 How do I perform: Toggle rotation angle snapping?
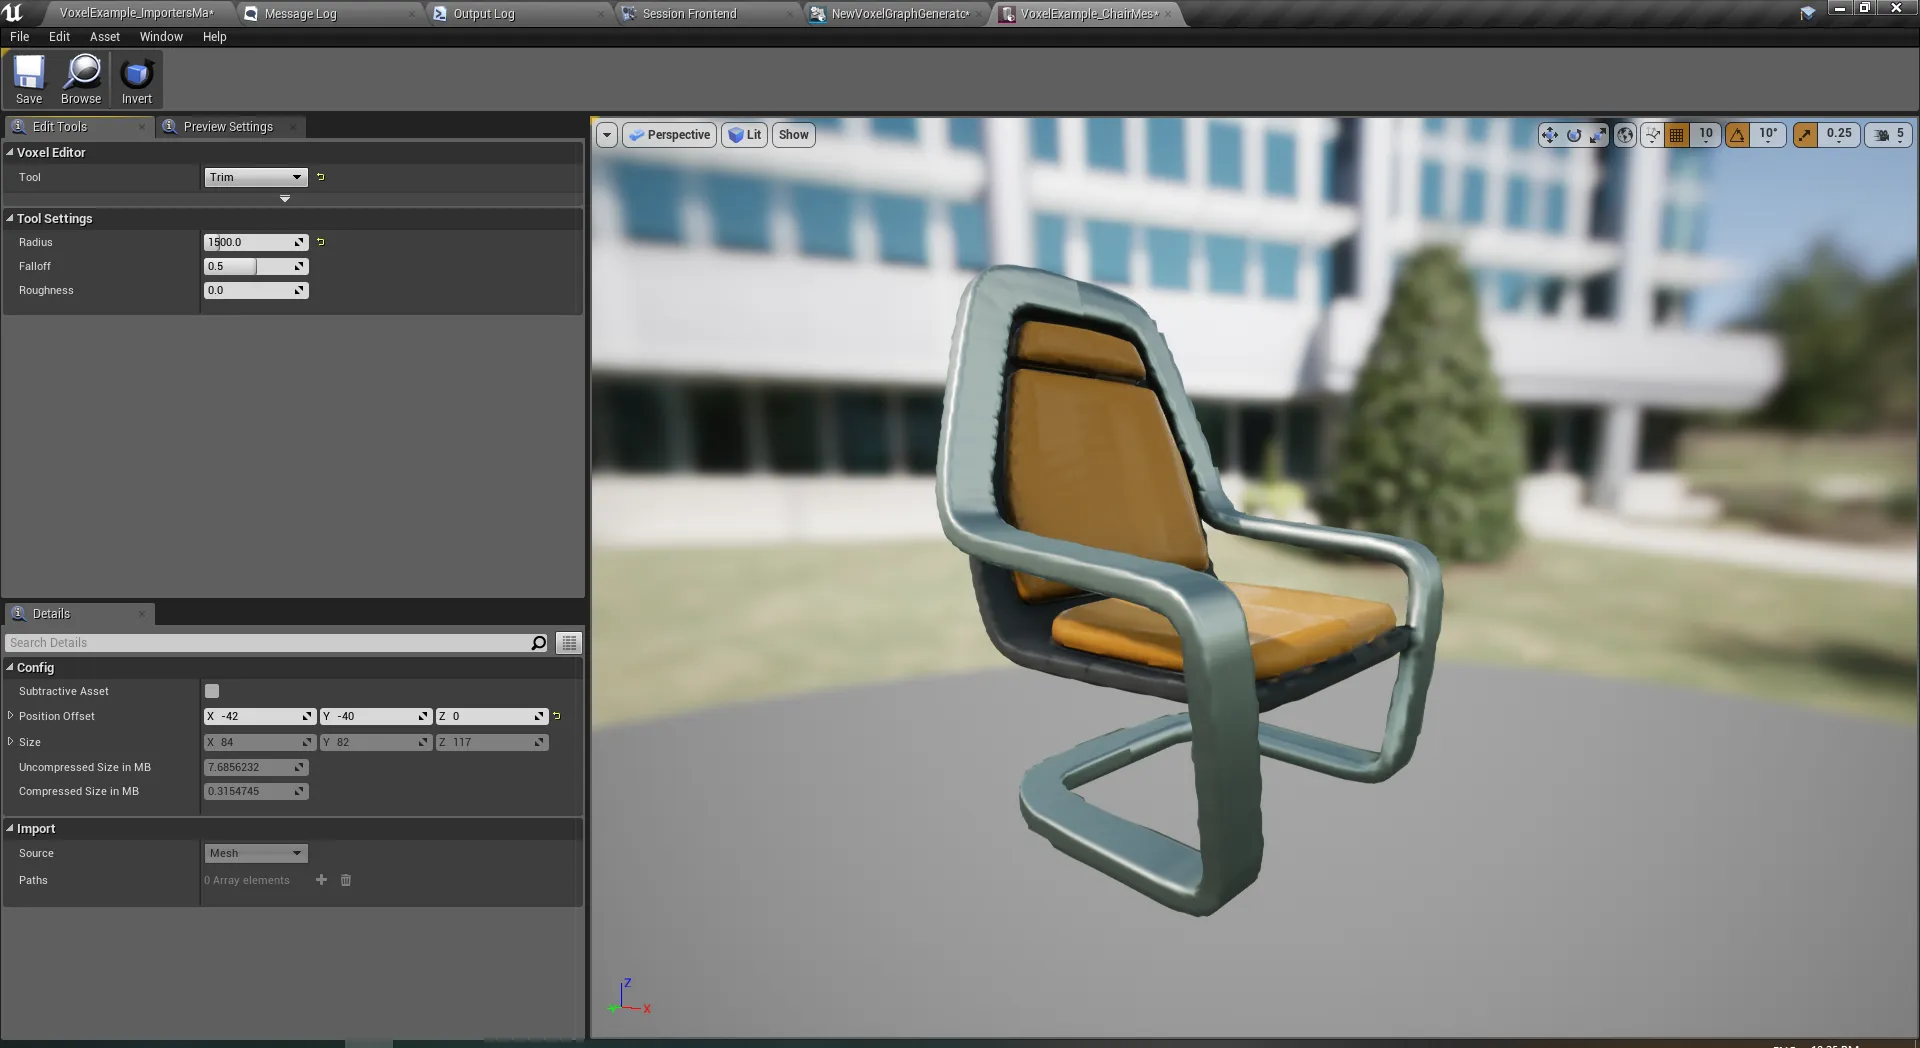[x=1738, y=135]
